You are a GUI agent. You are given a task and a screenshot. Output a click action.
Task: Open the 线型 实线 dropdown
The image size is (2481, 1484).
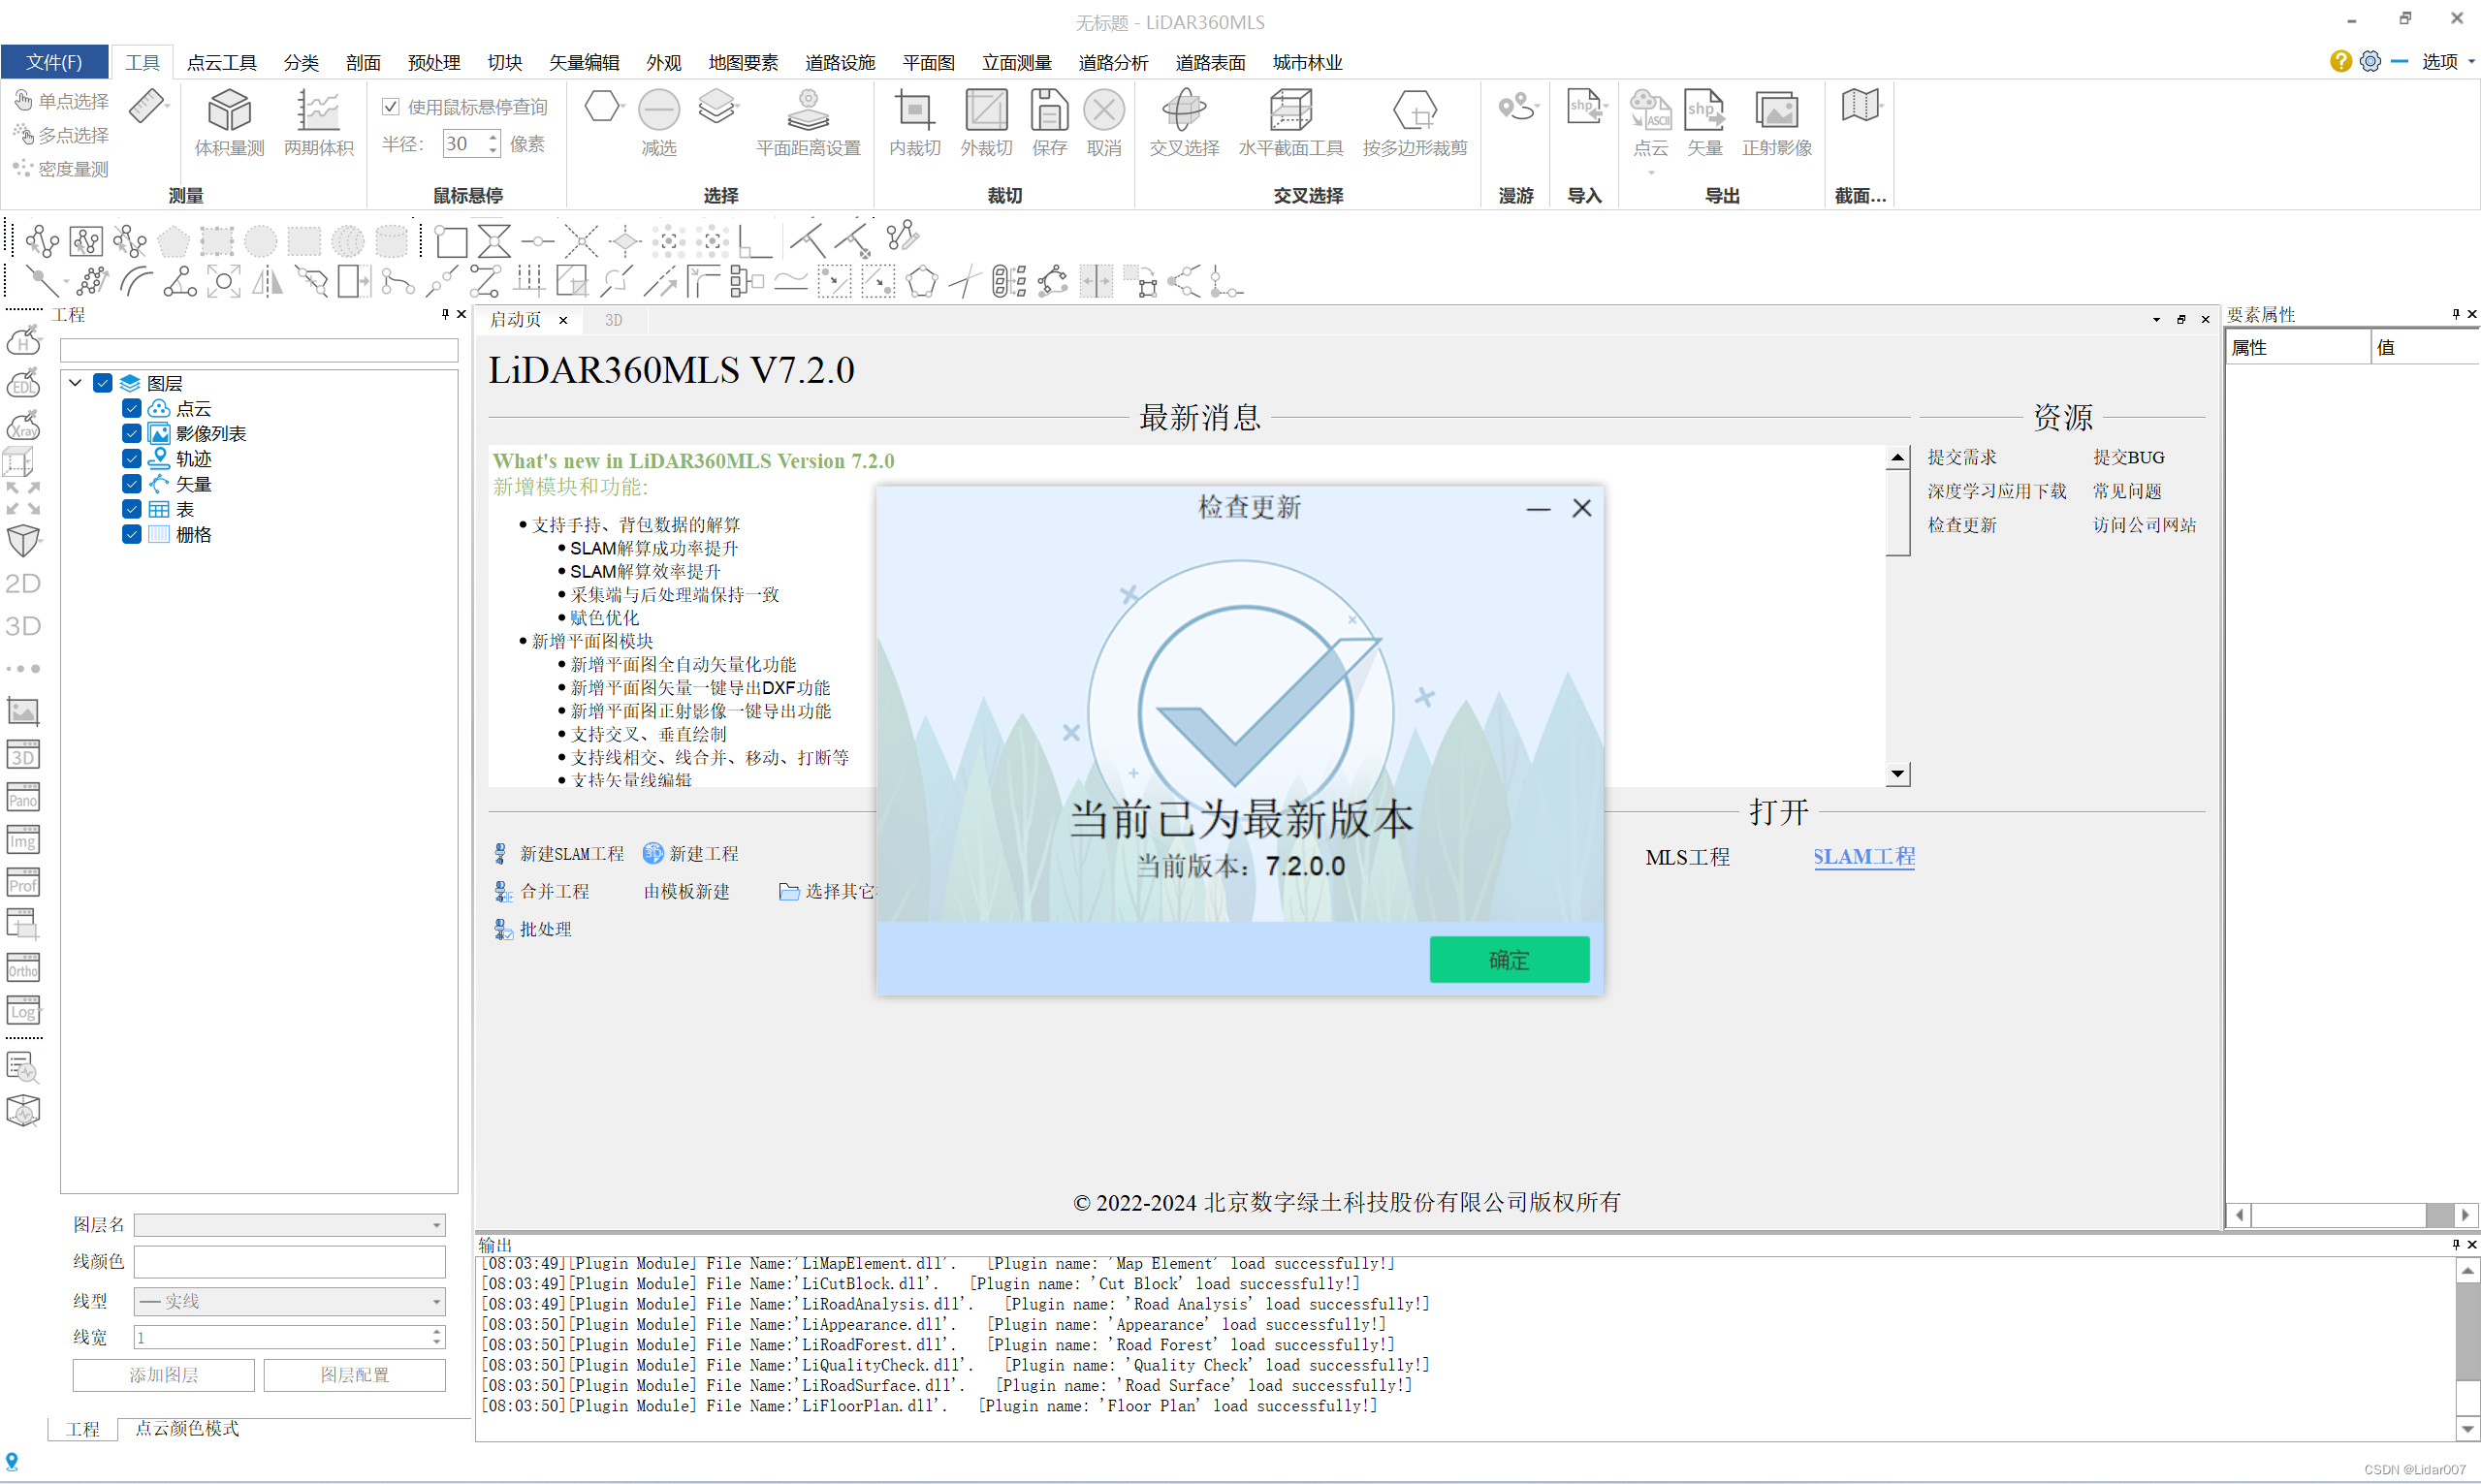tap(289, 1301)
